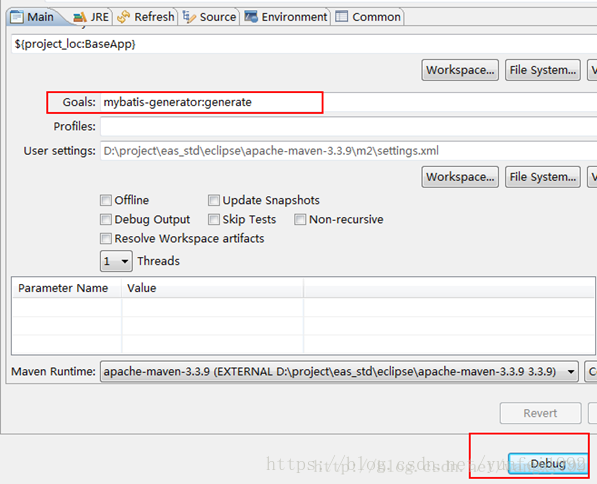Open the Threads dropdown
Screen dimensions: 597x484
(x=116, y=261)
